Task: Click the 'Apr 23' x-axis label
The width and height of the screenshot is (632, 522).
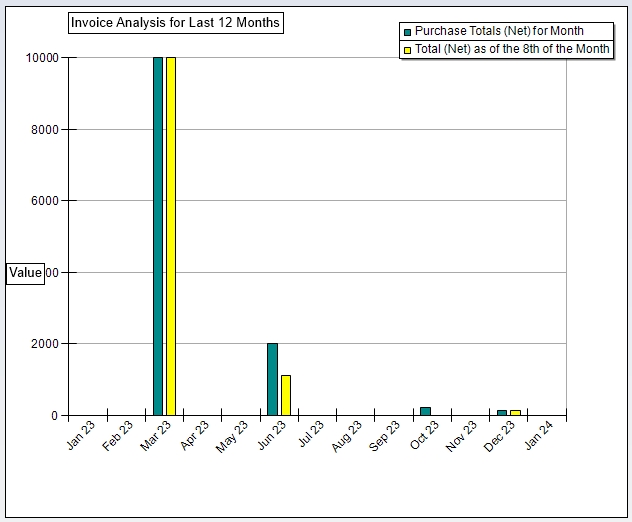Action: [x=196, y=437]
